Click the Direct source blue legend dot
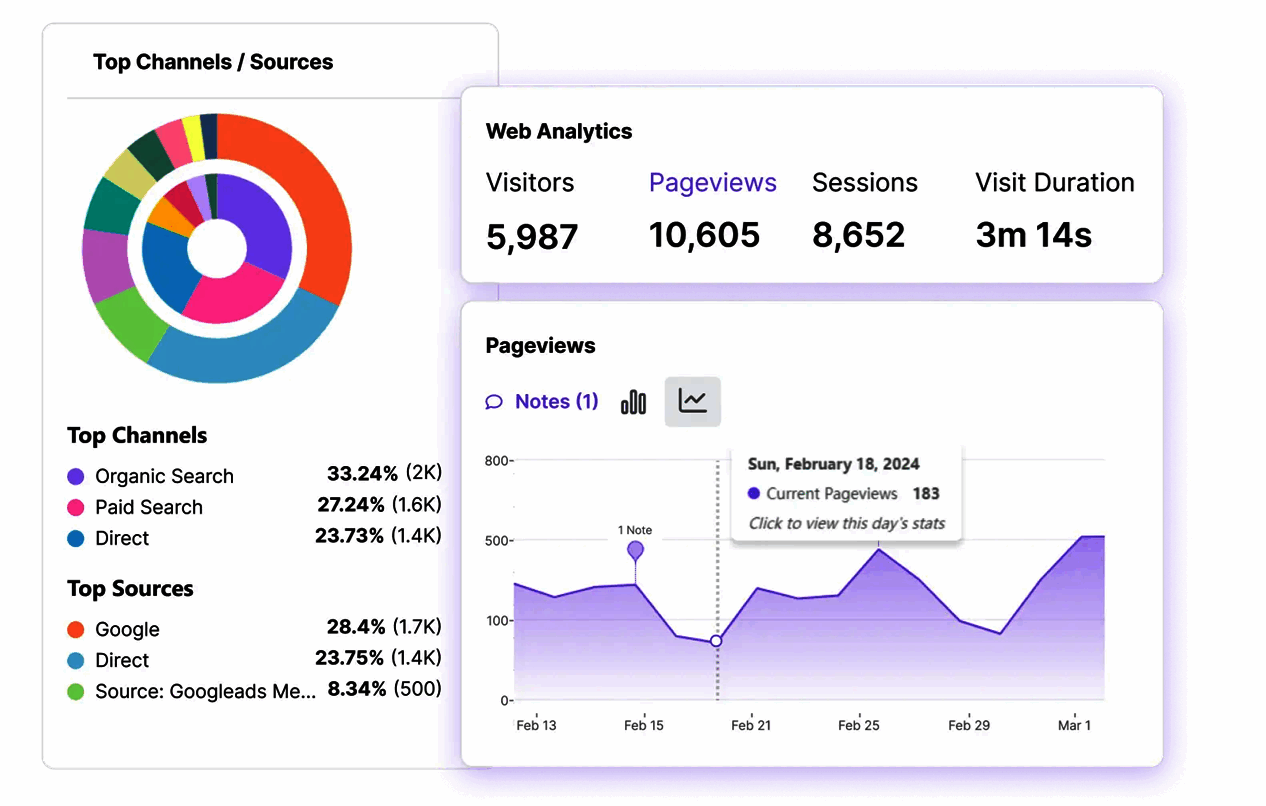 click(76, 661)
